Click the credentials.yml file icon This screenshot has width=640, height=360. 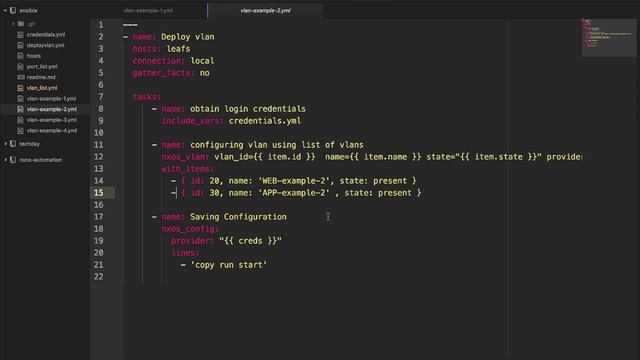[x=20, y=35]
